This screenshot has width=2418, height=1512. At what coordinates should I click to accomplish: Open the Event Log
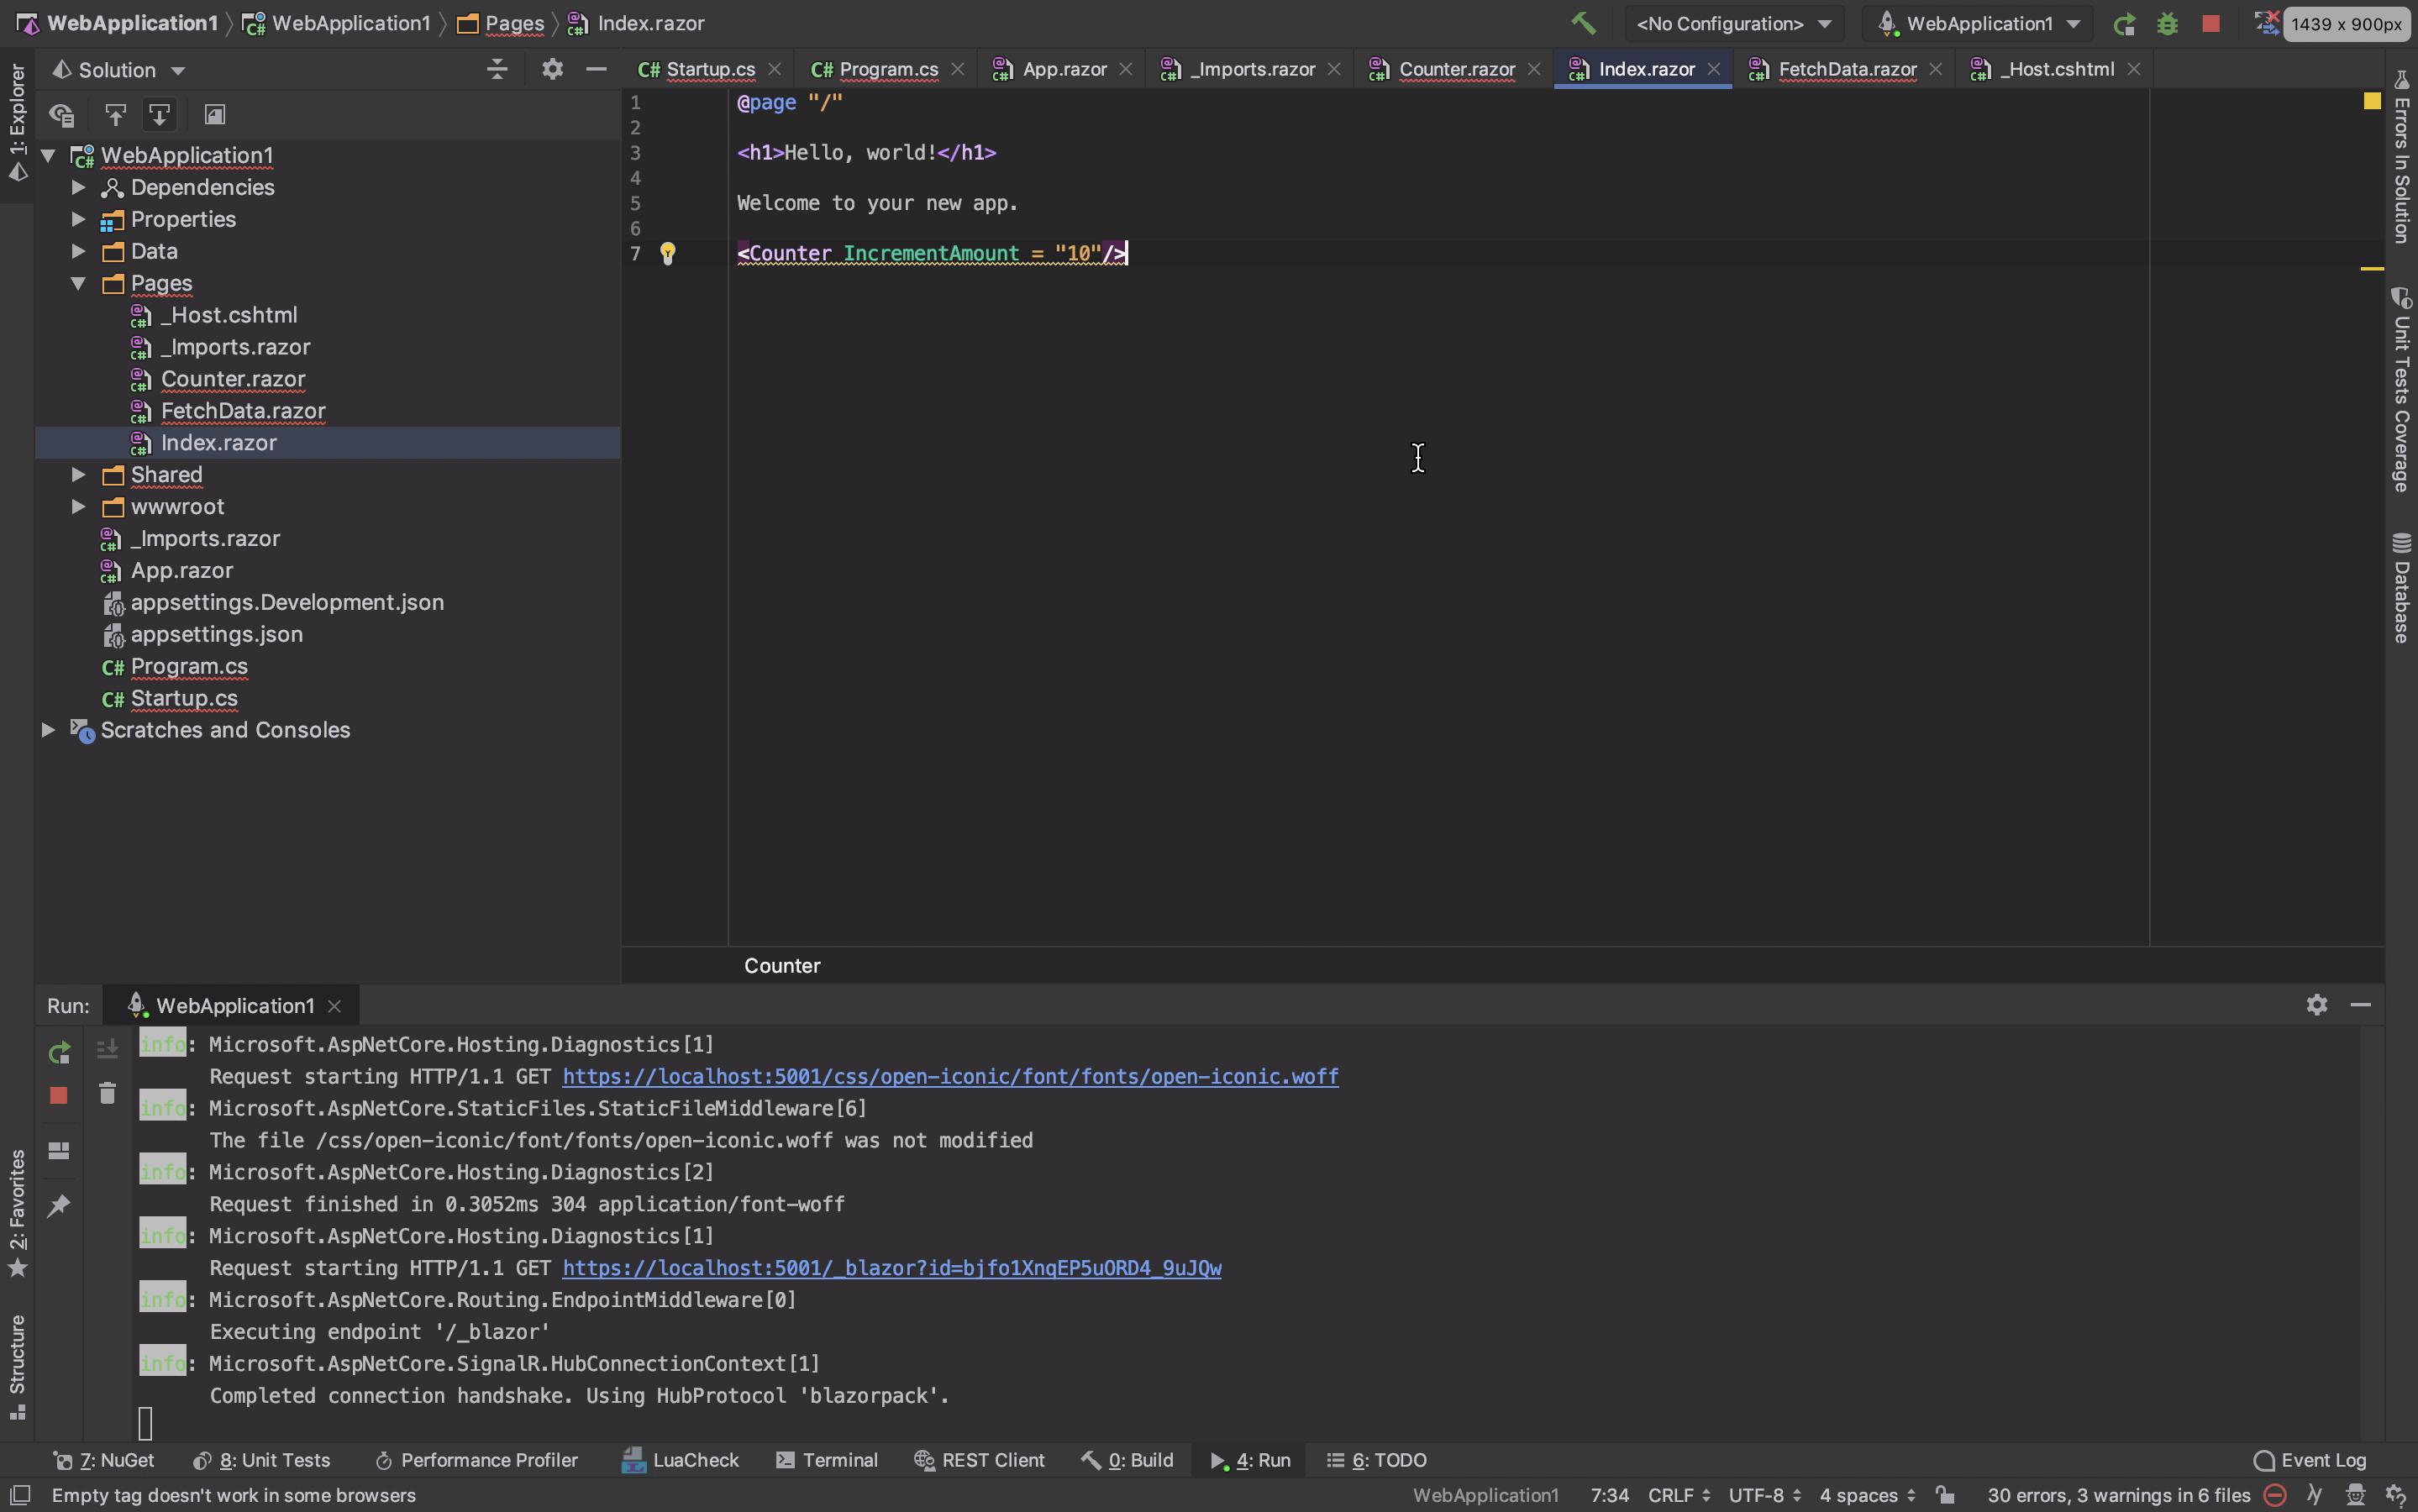point(2310,1460)
